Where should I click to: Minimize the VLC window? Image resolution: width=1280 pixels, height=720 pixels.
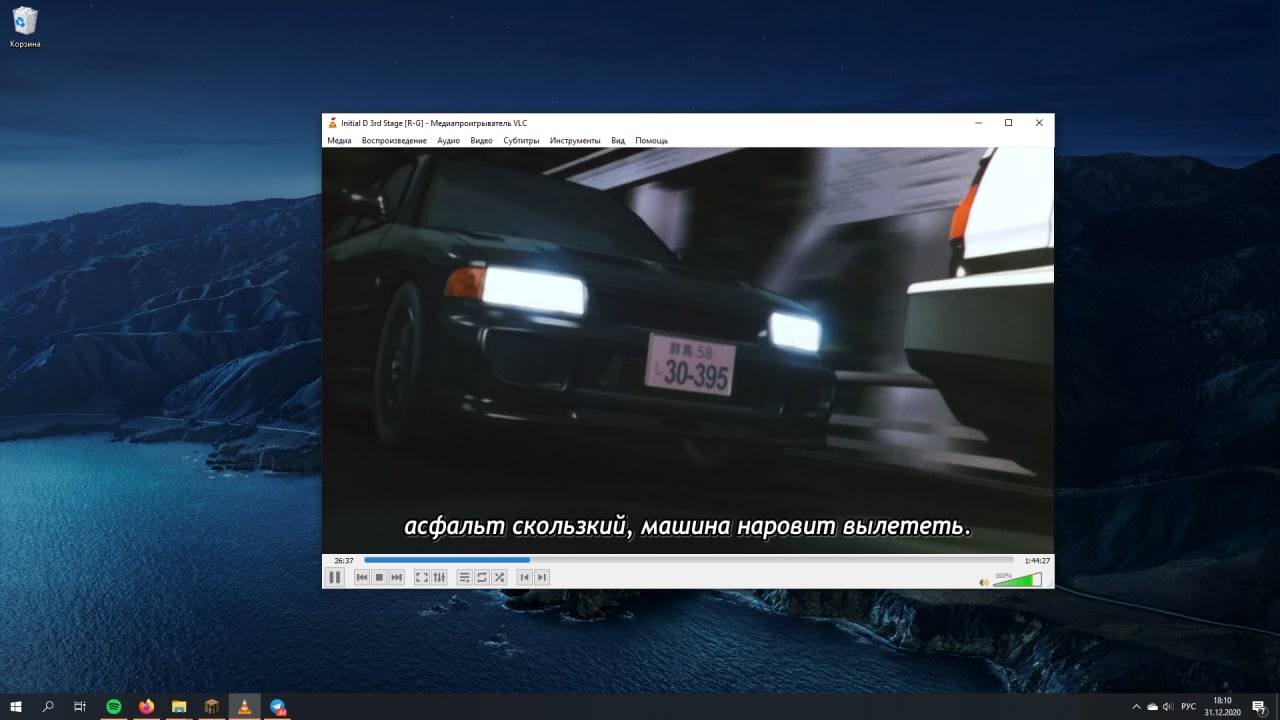coord(977,123)
